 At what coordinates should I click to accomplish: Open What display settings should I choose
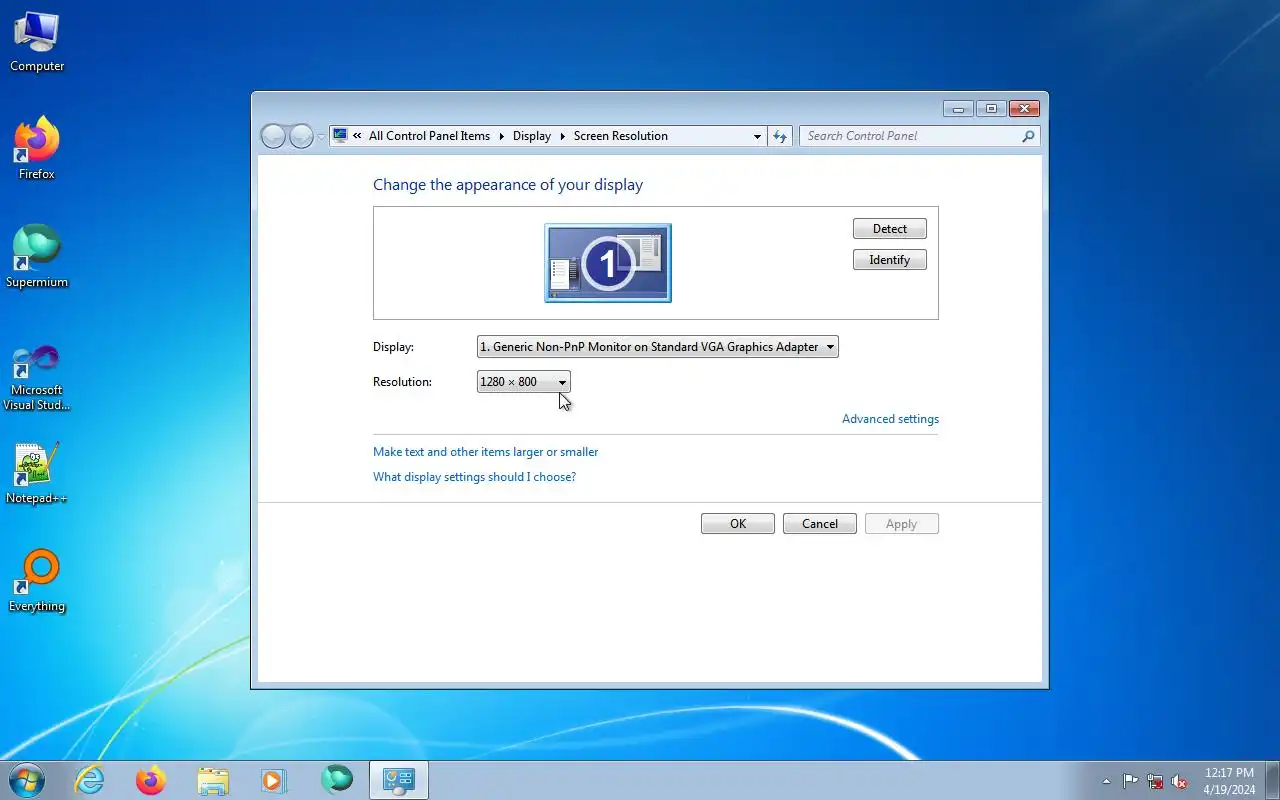point(474,477)
